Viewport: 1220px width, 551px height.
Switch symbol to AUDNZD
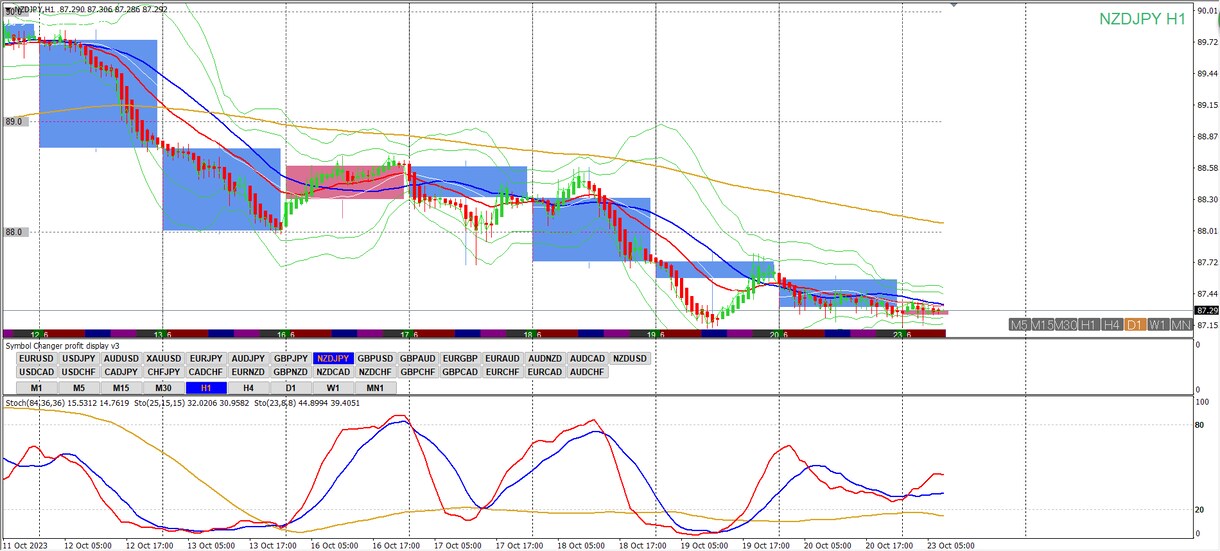coord(545,358)
